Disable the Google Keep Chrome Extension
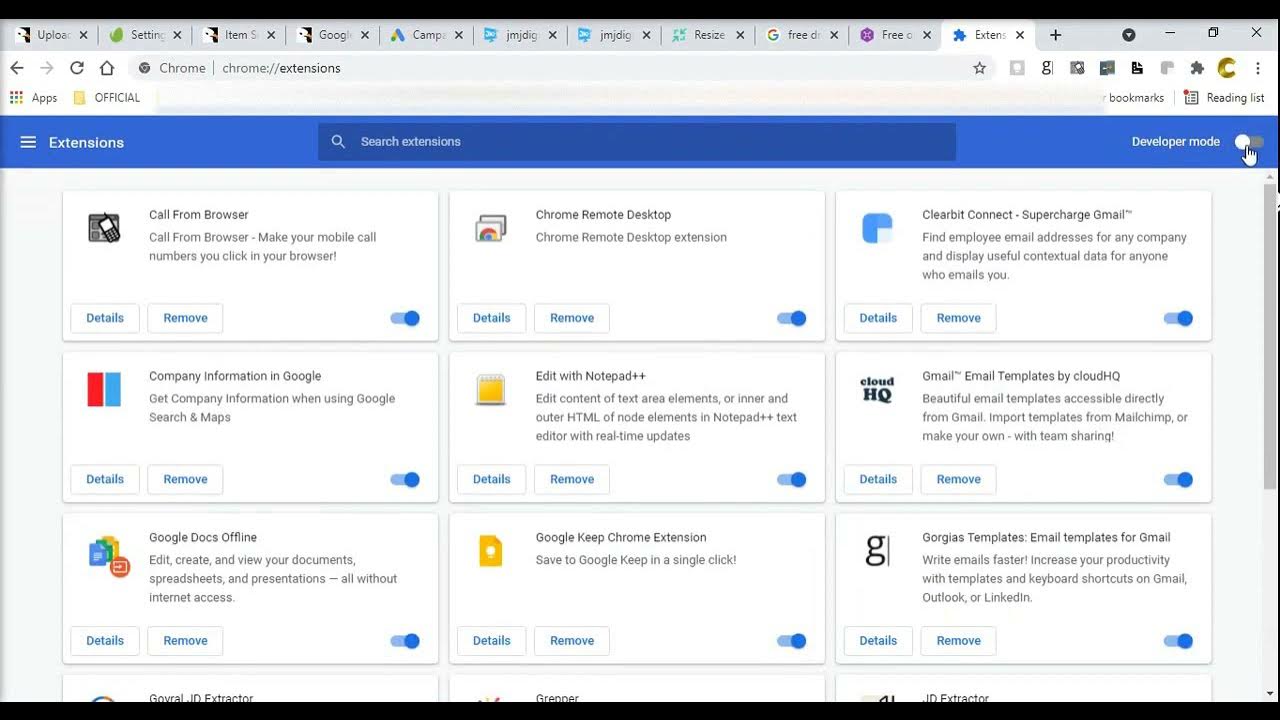This screenshot has height=720, width=1280. [792, 641]
